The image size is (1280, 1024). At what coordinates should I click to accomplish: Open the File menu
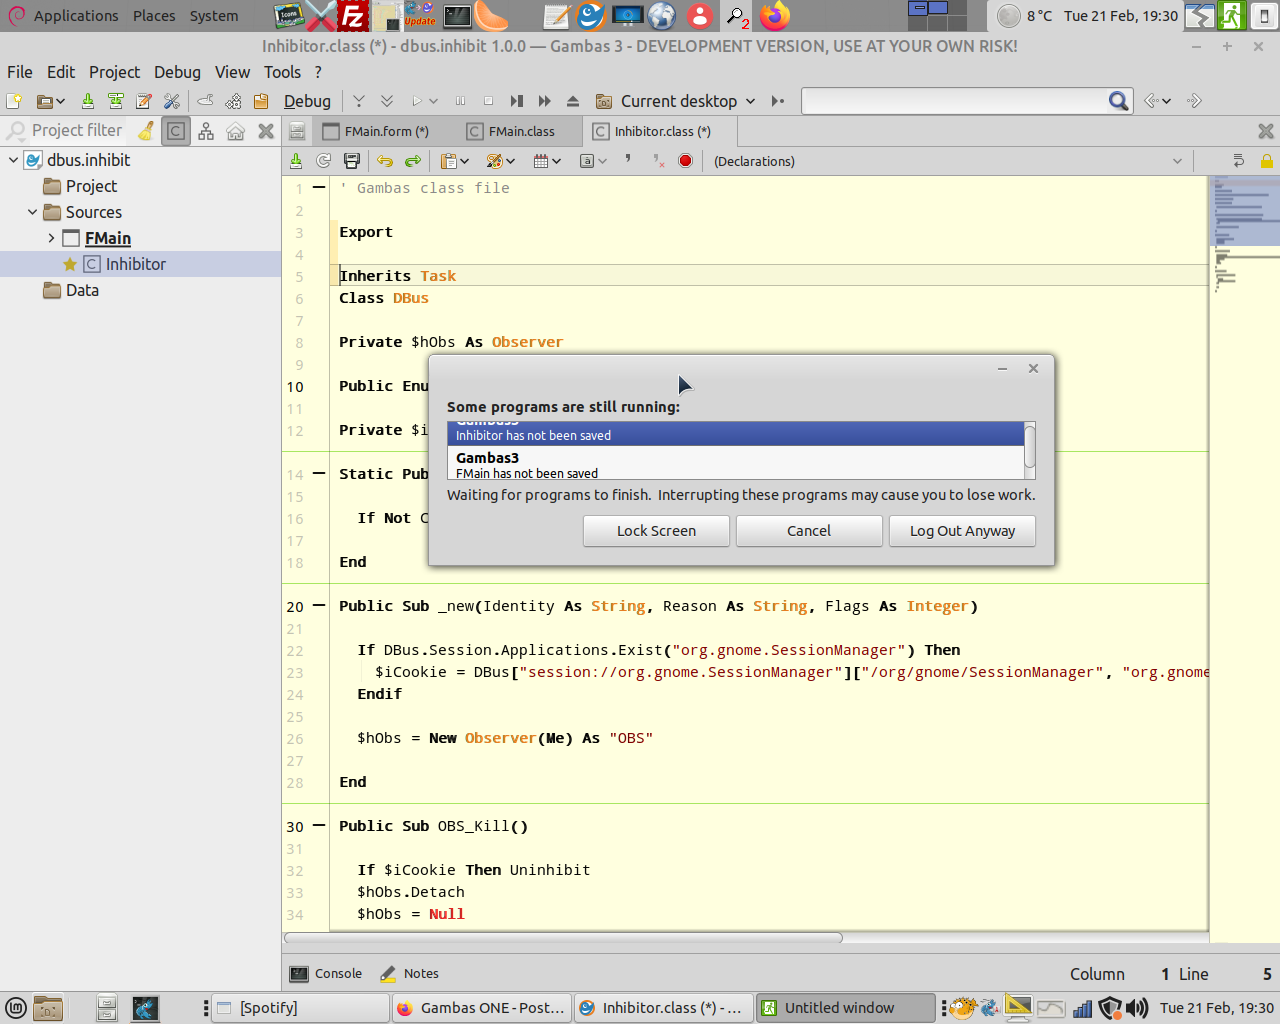point(20,72)
